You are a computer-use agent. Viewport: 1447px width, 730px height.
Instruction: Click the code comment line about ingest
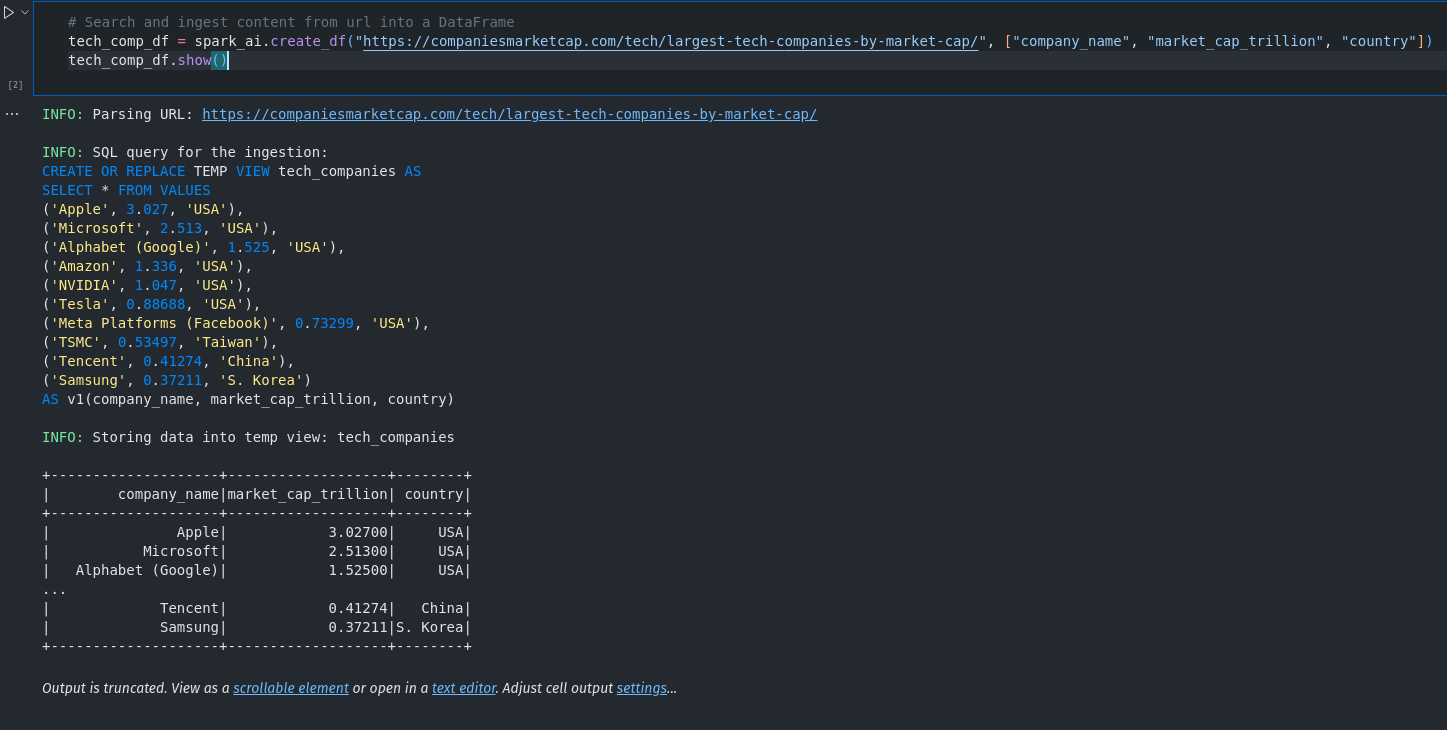coord(291,22)
